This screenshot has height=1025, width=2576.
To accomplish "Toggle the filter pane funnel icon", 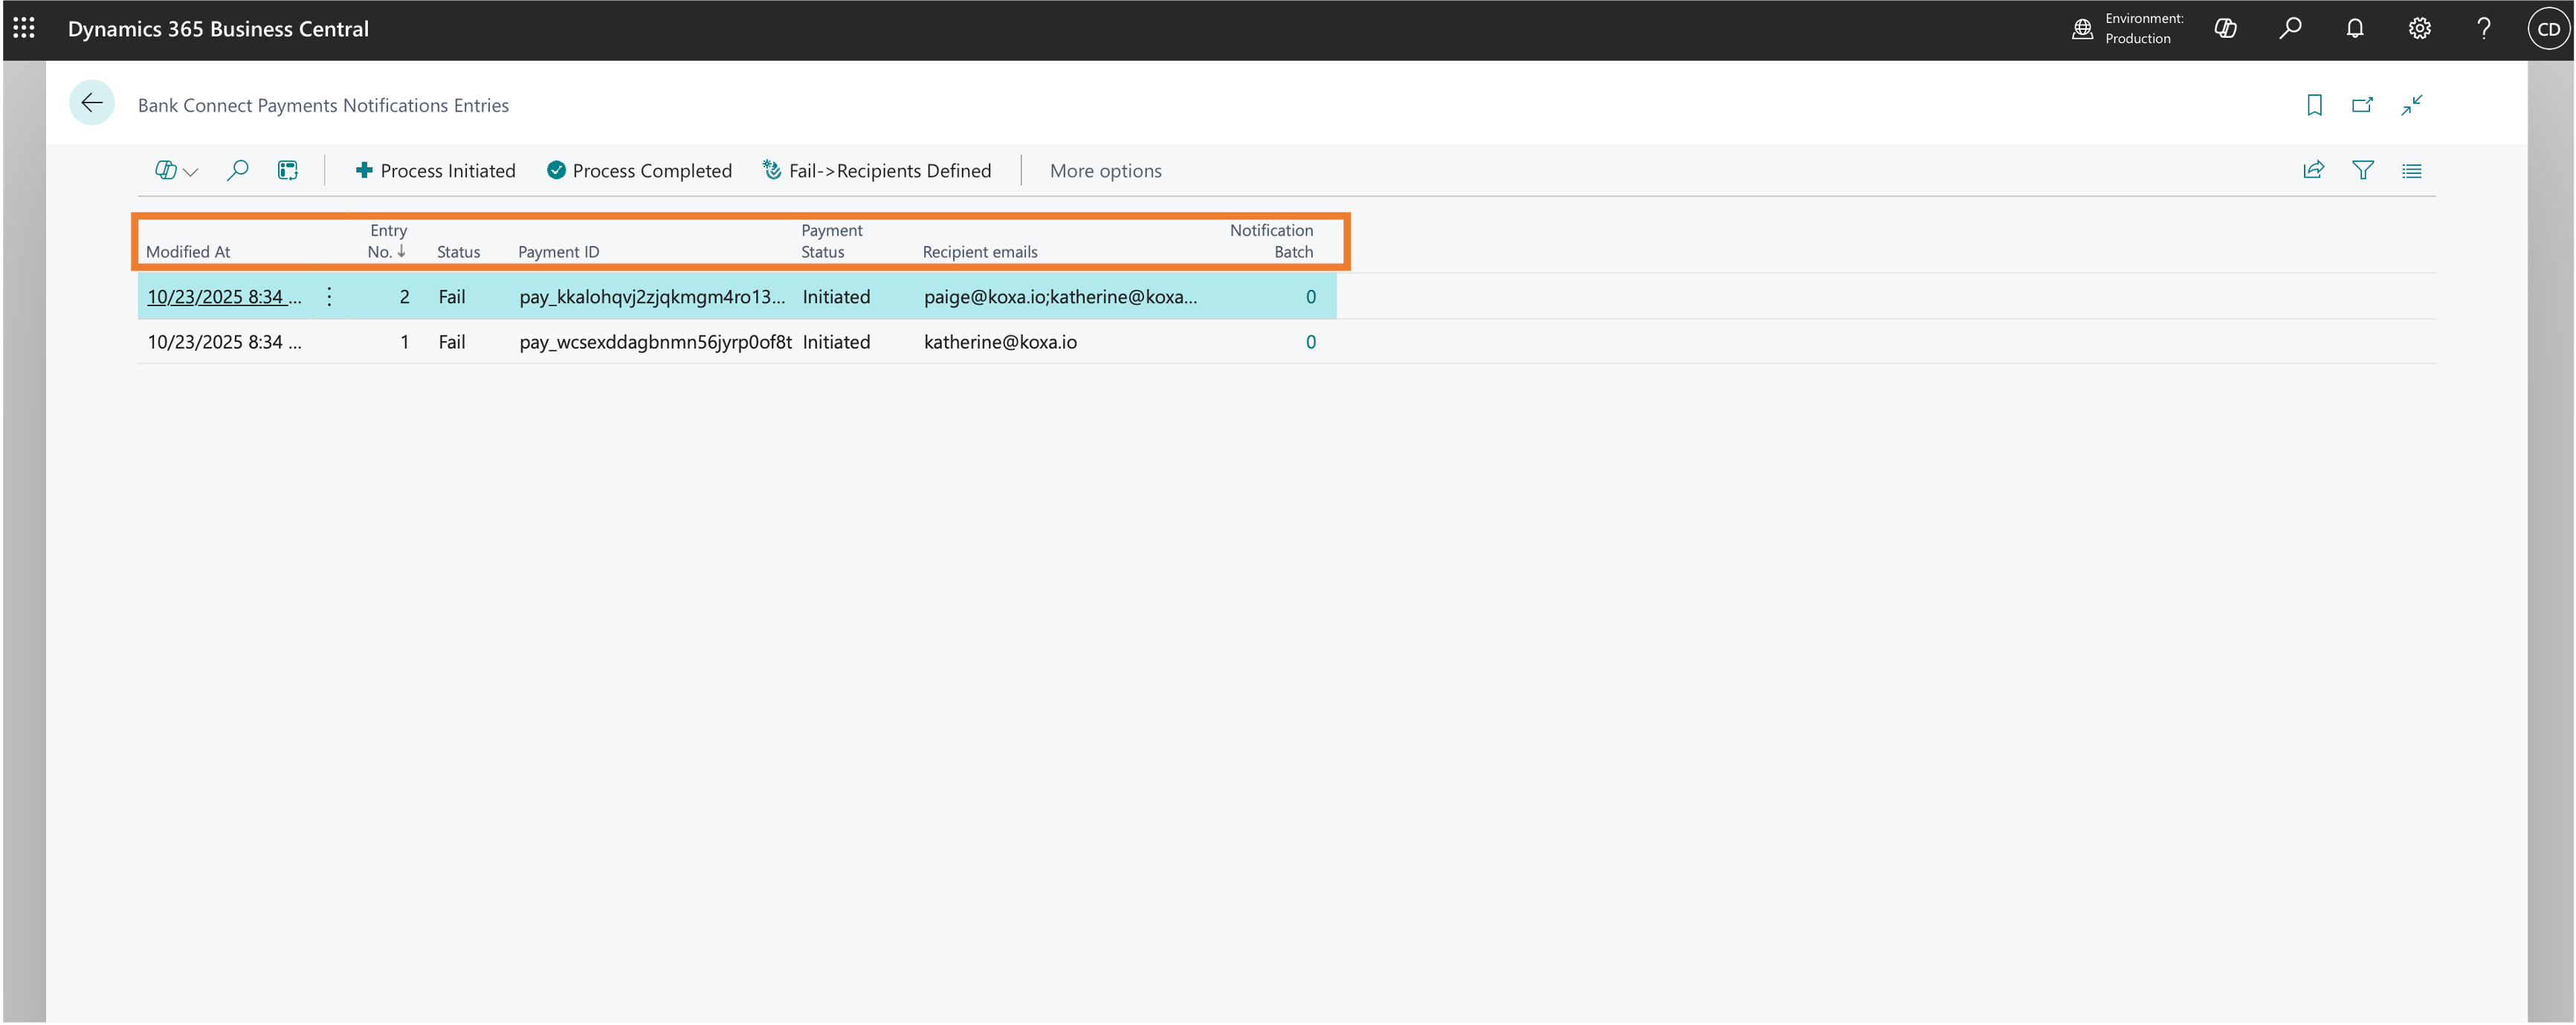I will pyautogui.click(x=2363, y=171).
